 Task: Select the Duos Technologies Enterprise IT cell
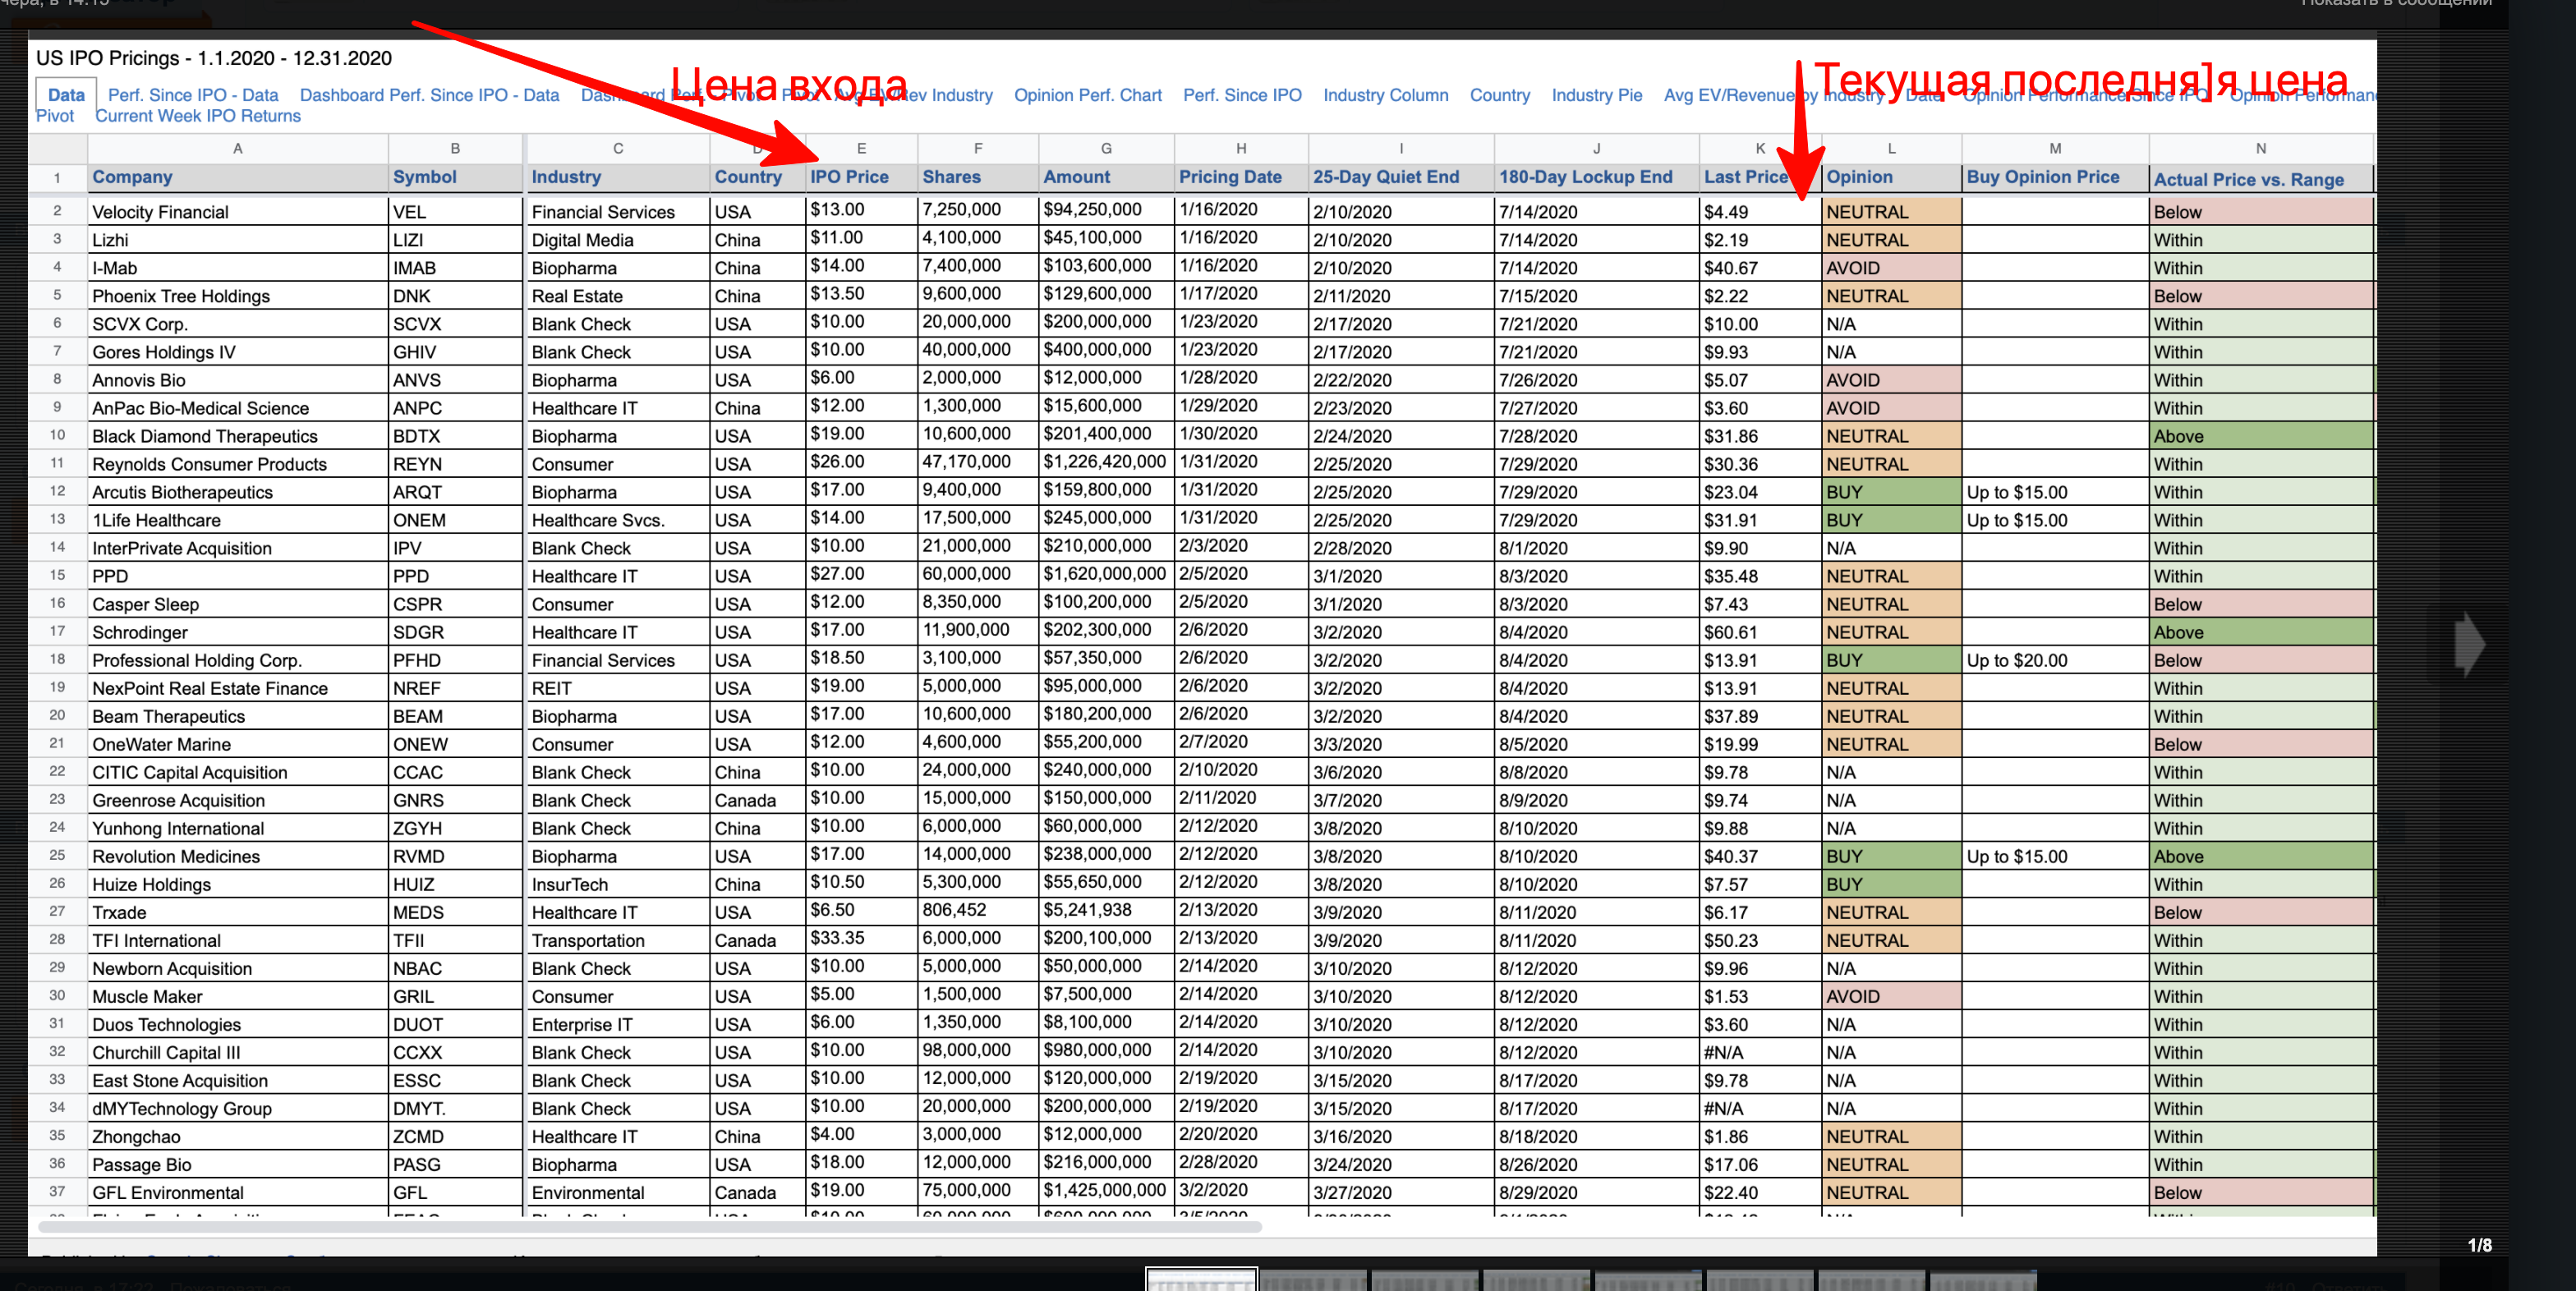(x=618, y=1024)
